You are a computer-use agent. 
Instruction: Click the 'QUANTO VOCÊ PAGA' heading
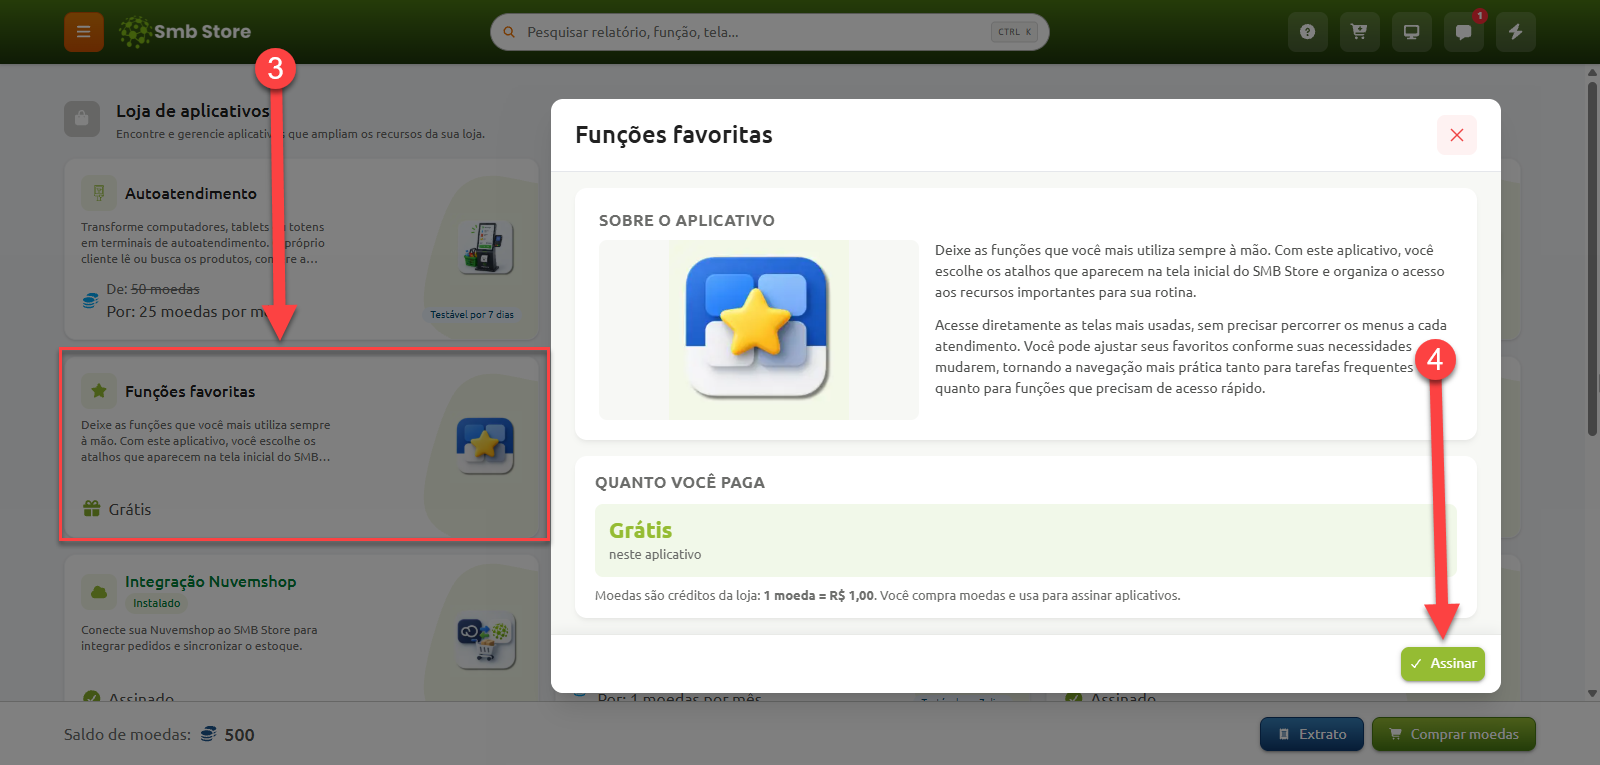(680, 482)
